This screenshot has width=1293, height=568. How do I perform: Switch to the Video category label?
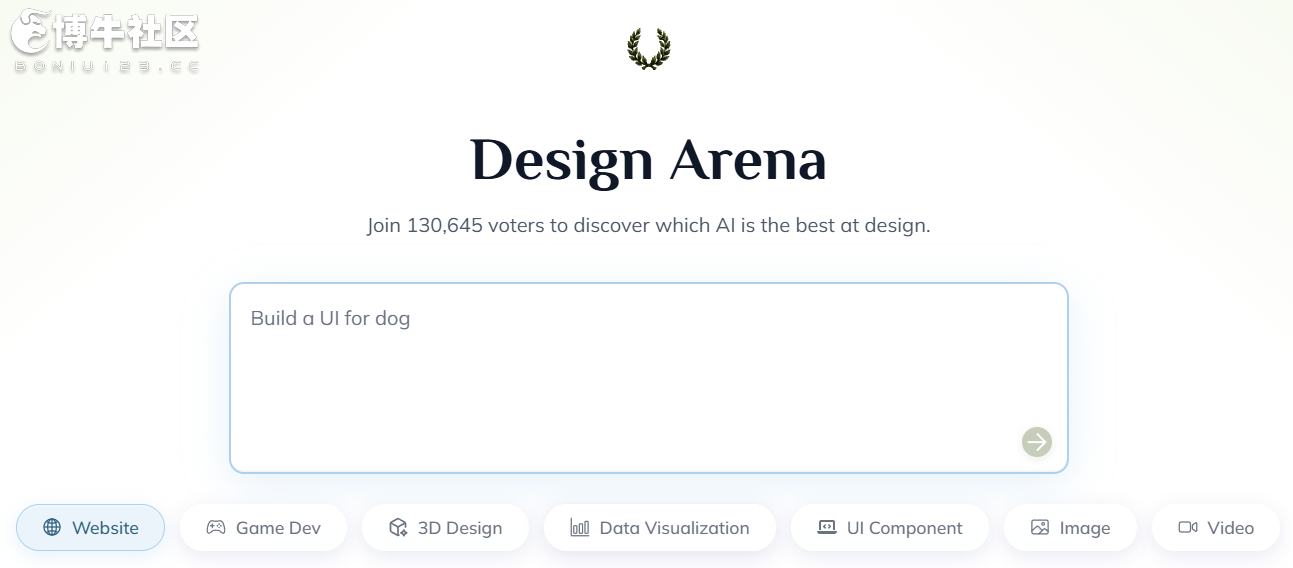[x=1230, y=528]
